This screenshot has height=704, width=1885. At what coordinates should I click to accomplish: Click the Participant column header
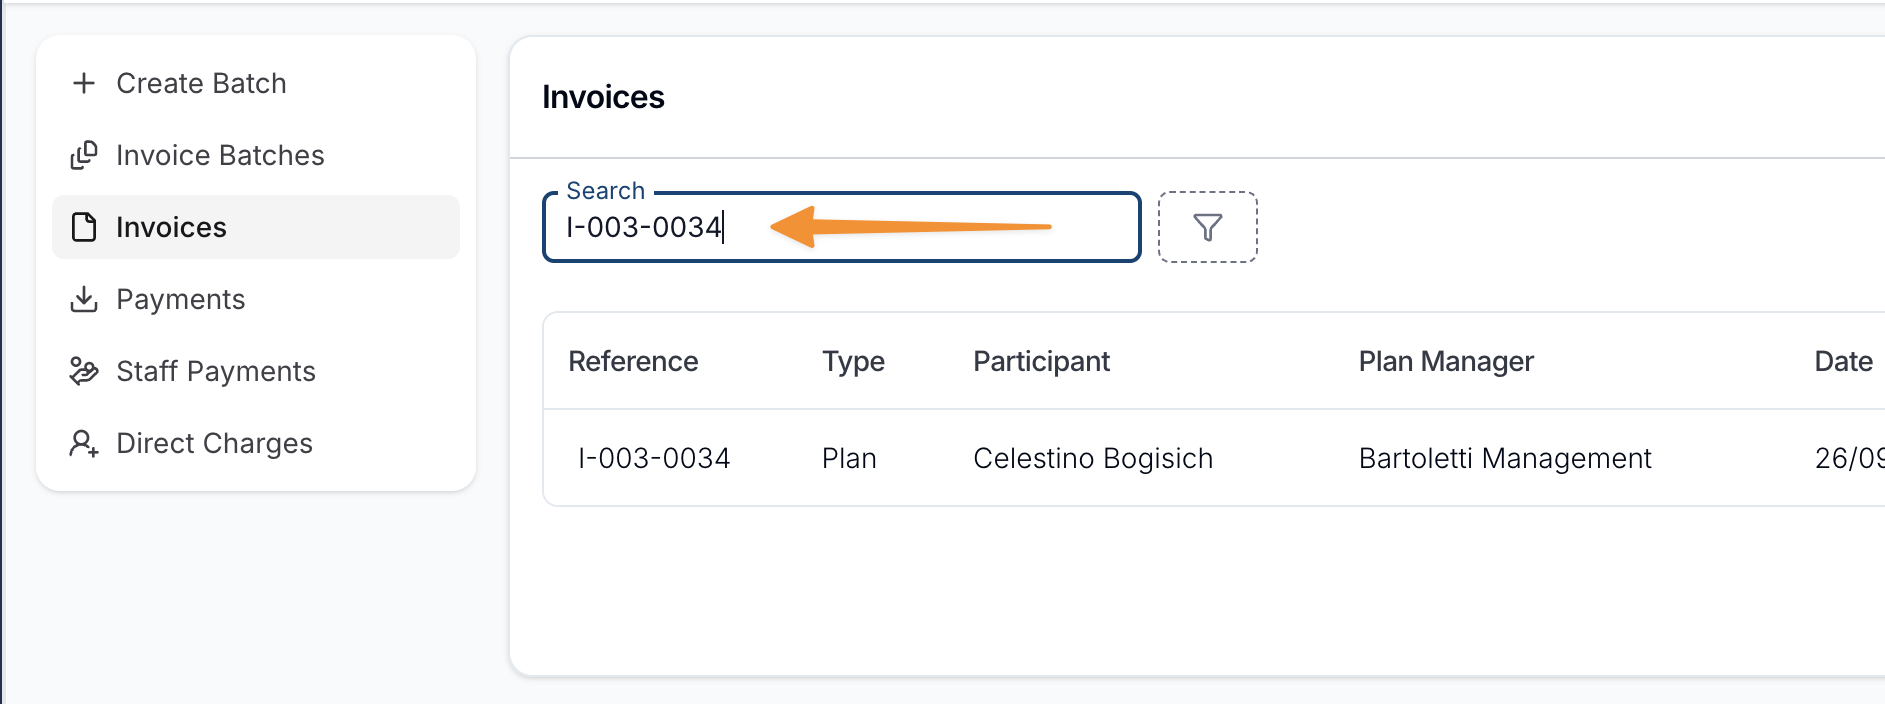[1041, 361]
